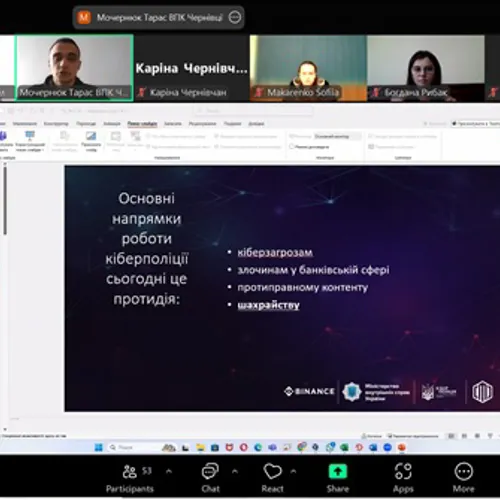Screen dimensions: 500x500
Task: Open the 'Переходи' ribbon tab
Action: click(x=86, y=124)
